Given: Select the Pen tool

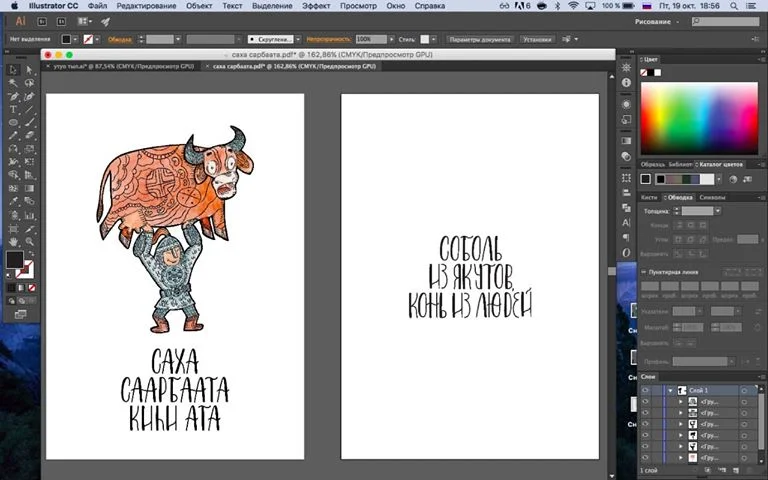Looking at the screenshot, I should click(x=13, y=96).
